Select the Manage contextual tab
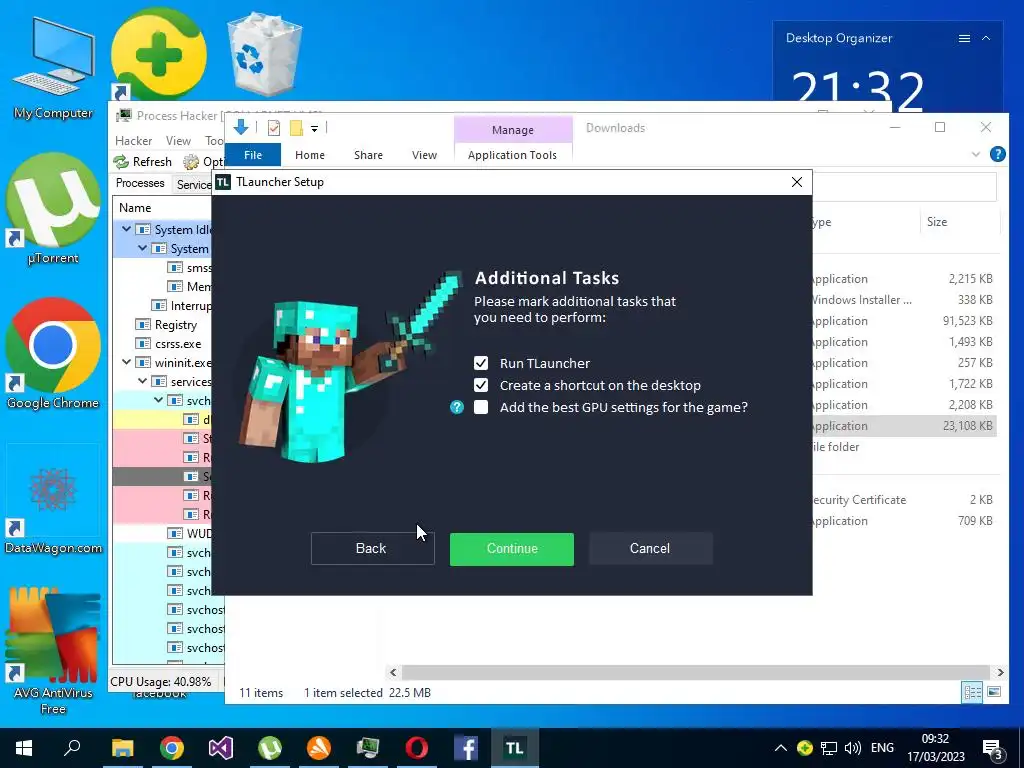The image size is (1024, 768). 513,130
